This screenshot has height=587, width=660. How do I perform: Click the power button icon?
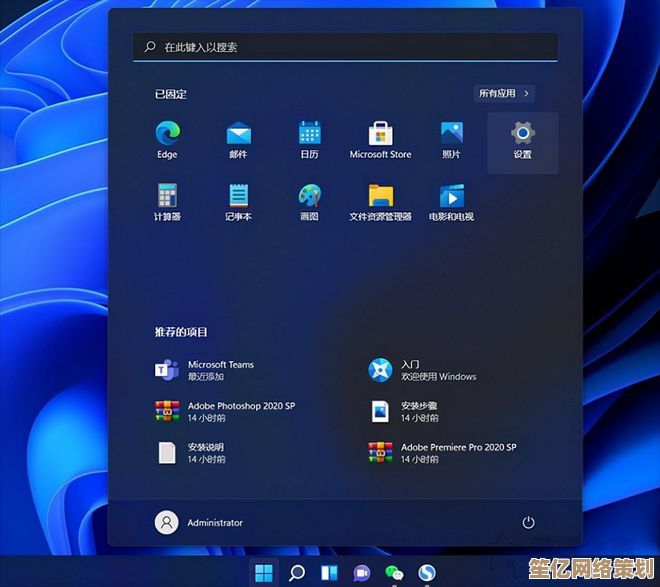coord(528,523)
